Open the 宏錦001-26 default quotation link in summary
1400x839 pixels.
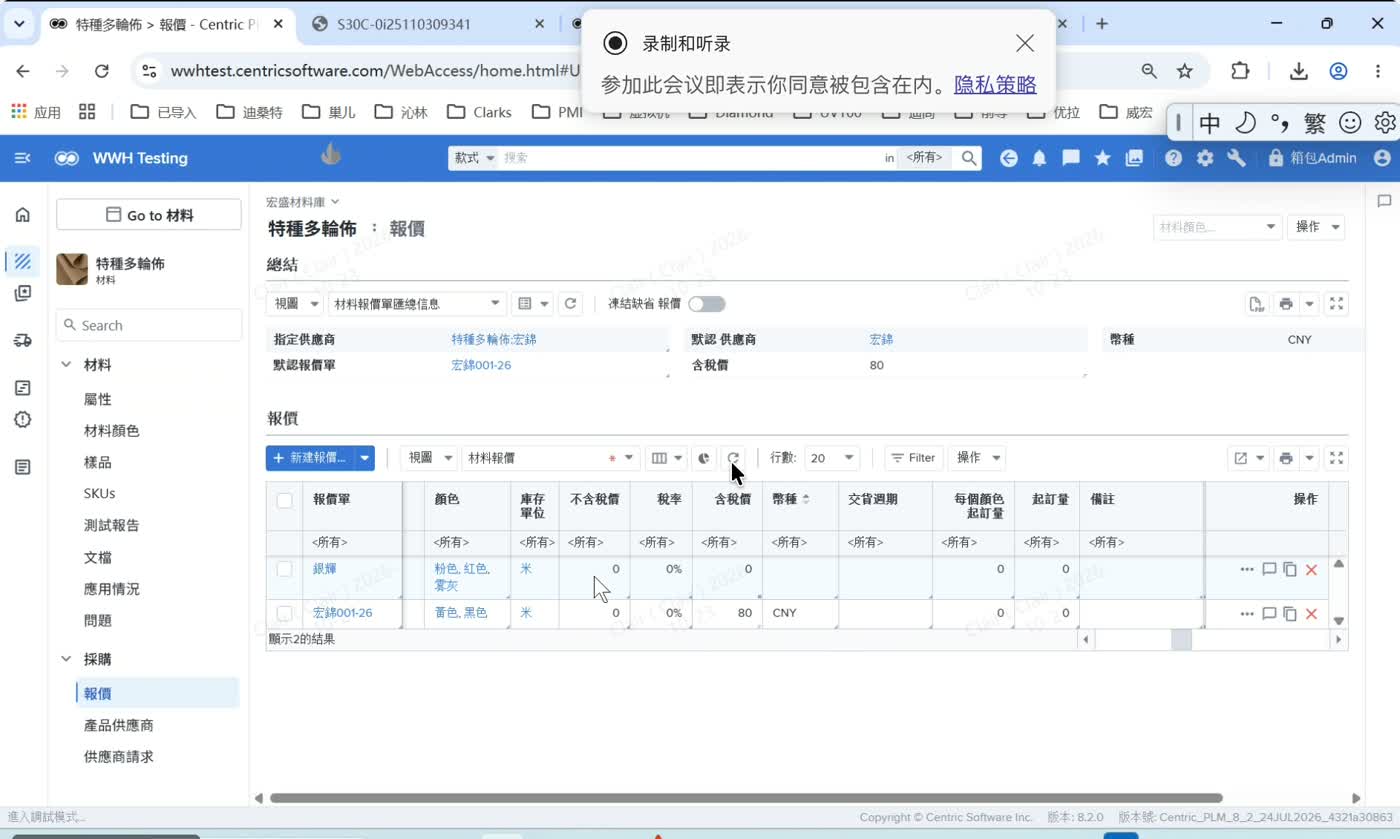pyautogui.click(x=481, y=365)
